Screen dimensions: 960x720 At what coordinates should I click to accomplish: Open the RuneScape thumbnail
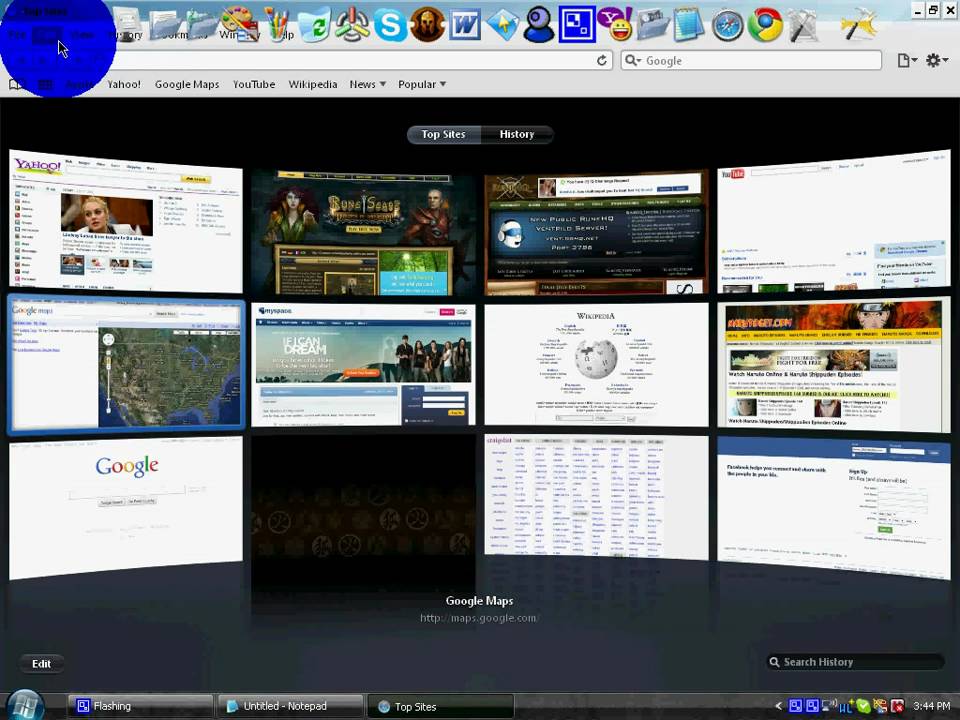(x=363, y=233)
